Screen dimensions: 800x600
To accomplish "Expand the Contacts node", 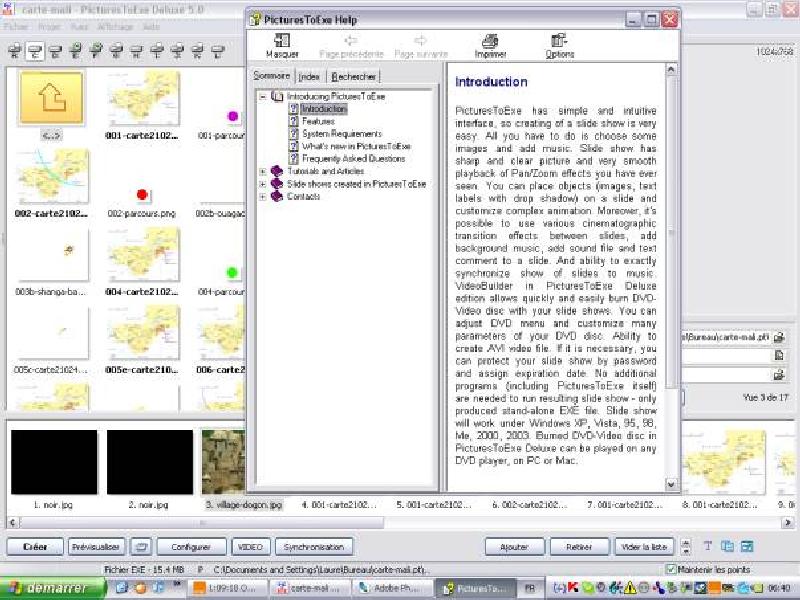I will coord(263,197).
